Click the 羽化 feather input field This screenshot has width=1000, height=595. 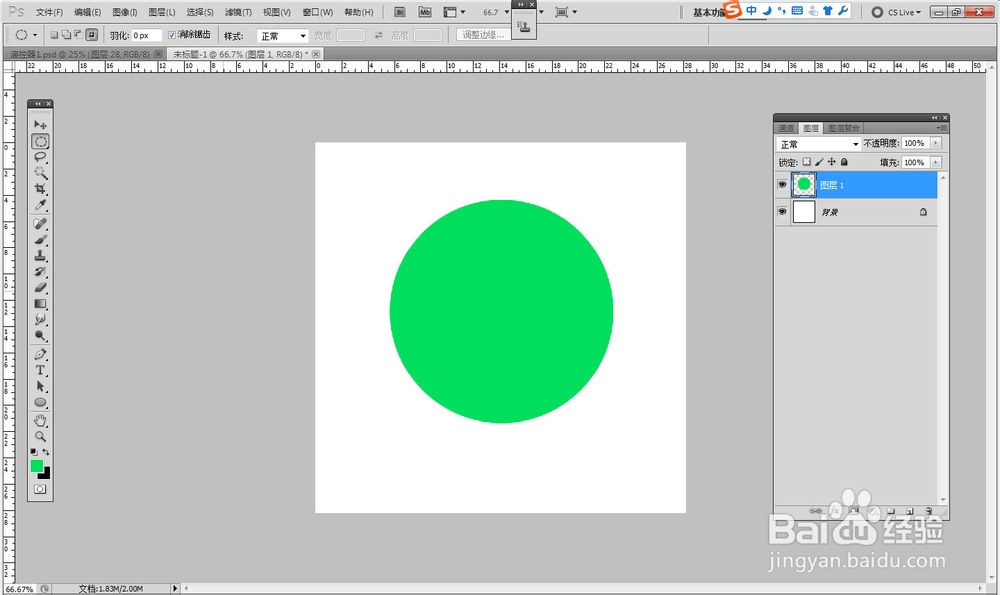coord(145,36)
